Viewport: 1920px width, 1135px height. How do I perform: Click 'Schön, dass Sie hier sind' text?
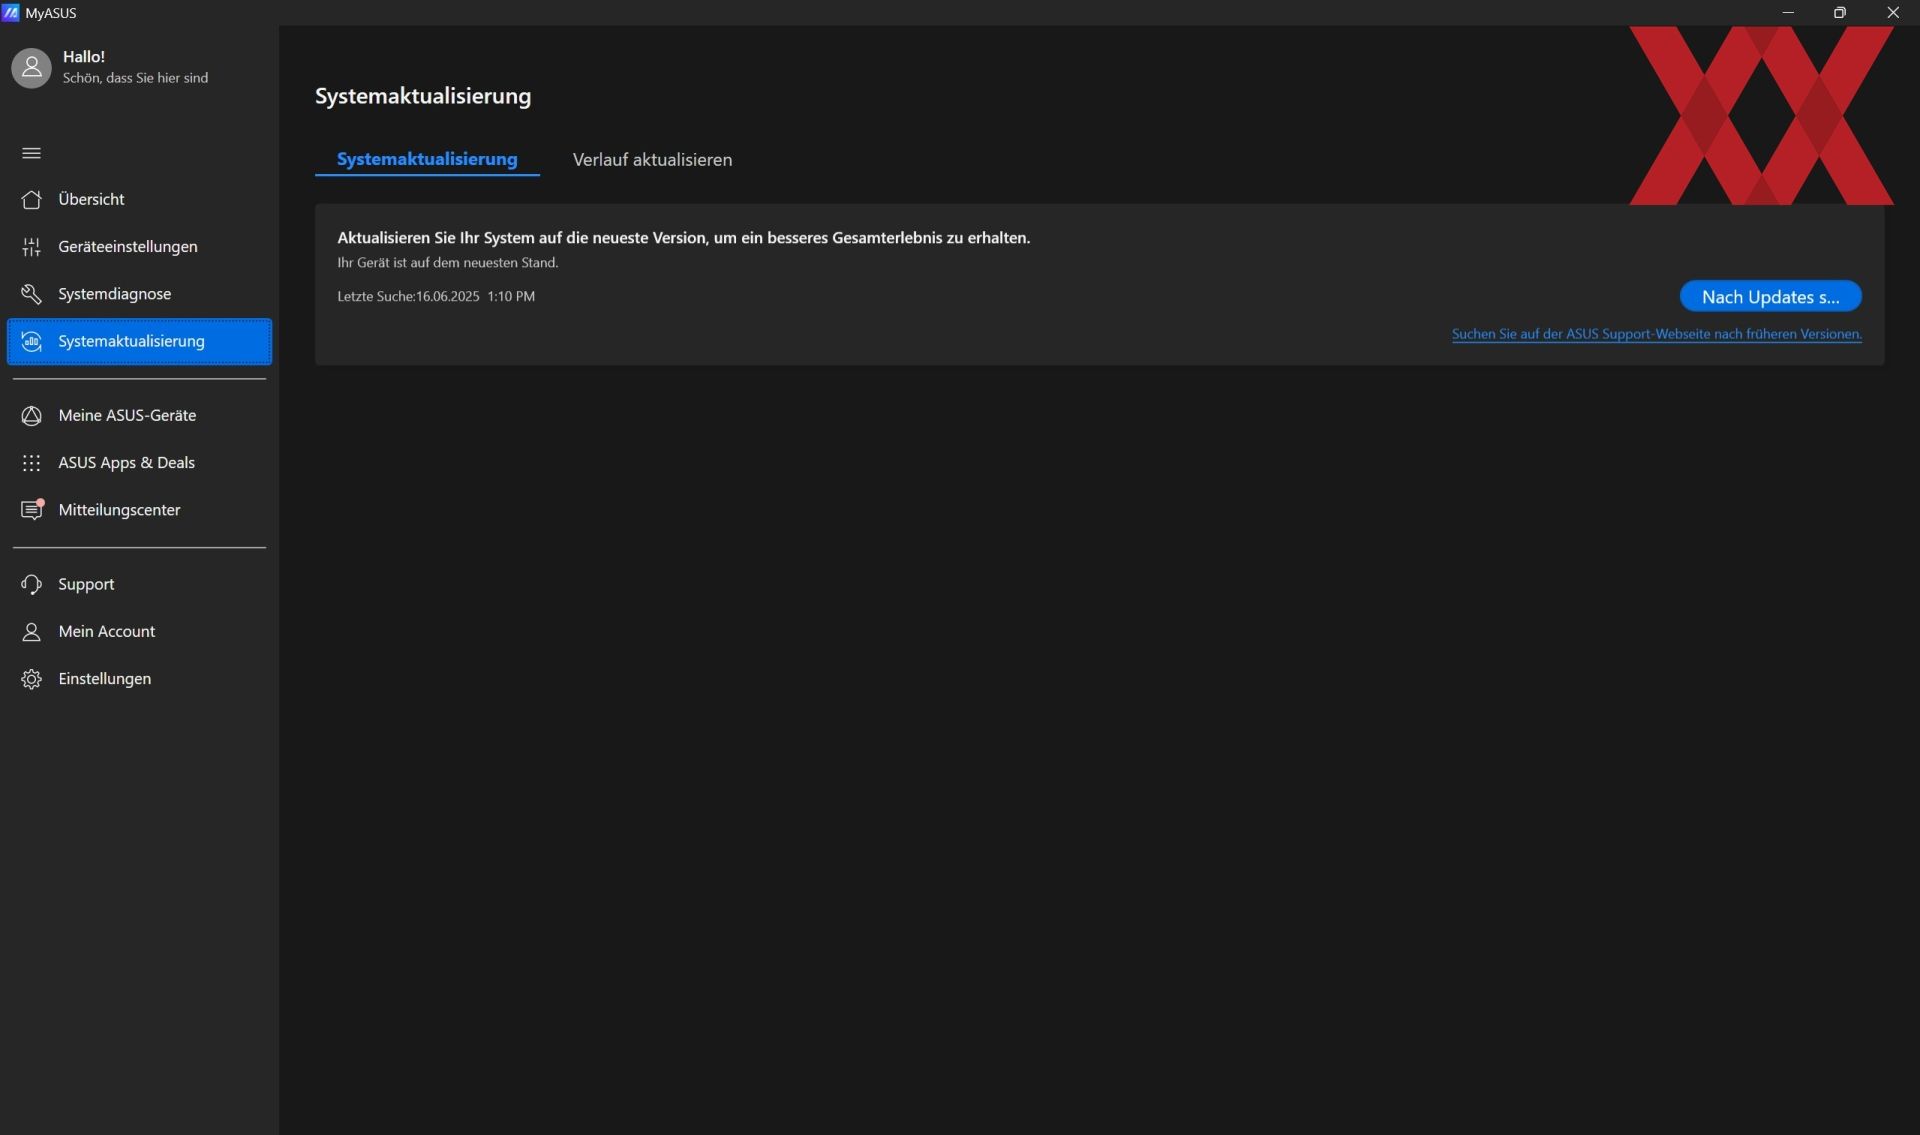[135, 78]
